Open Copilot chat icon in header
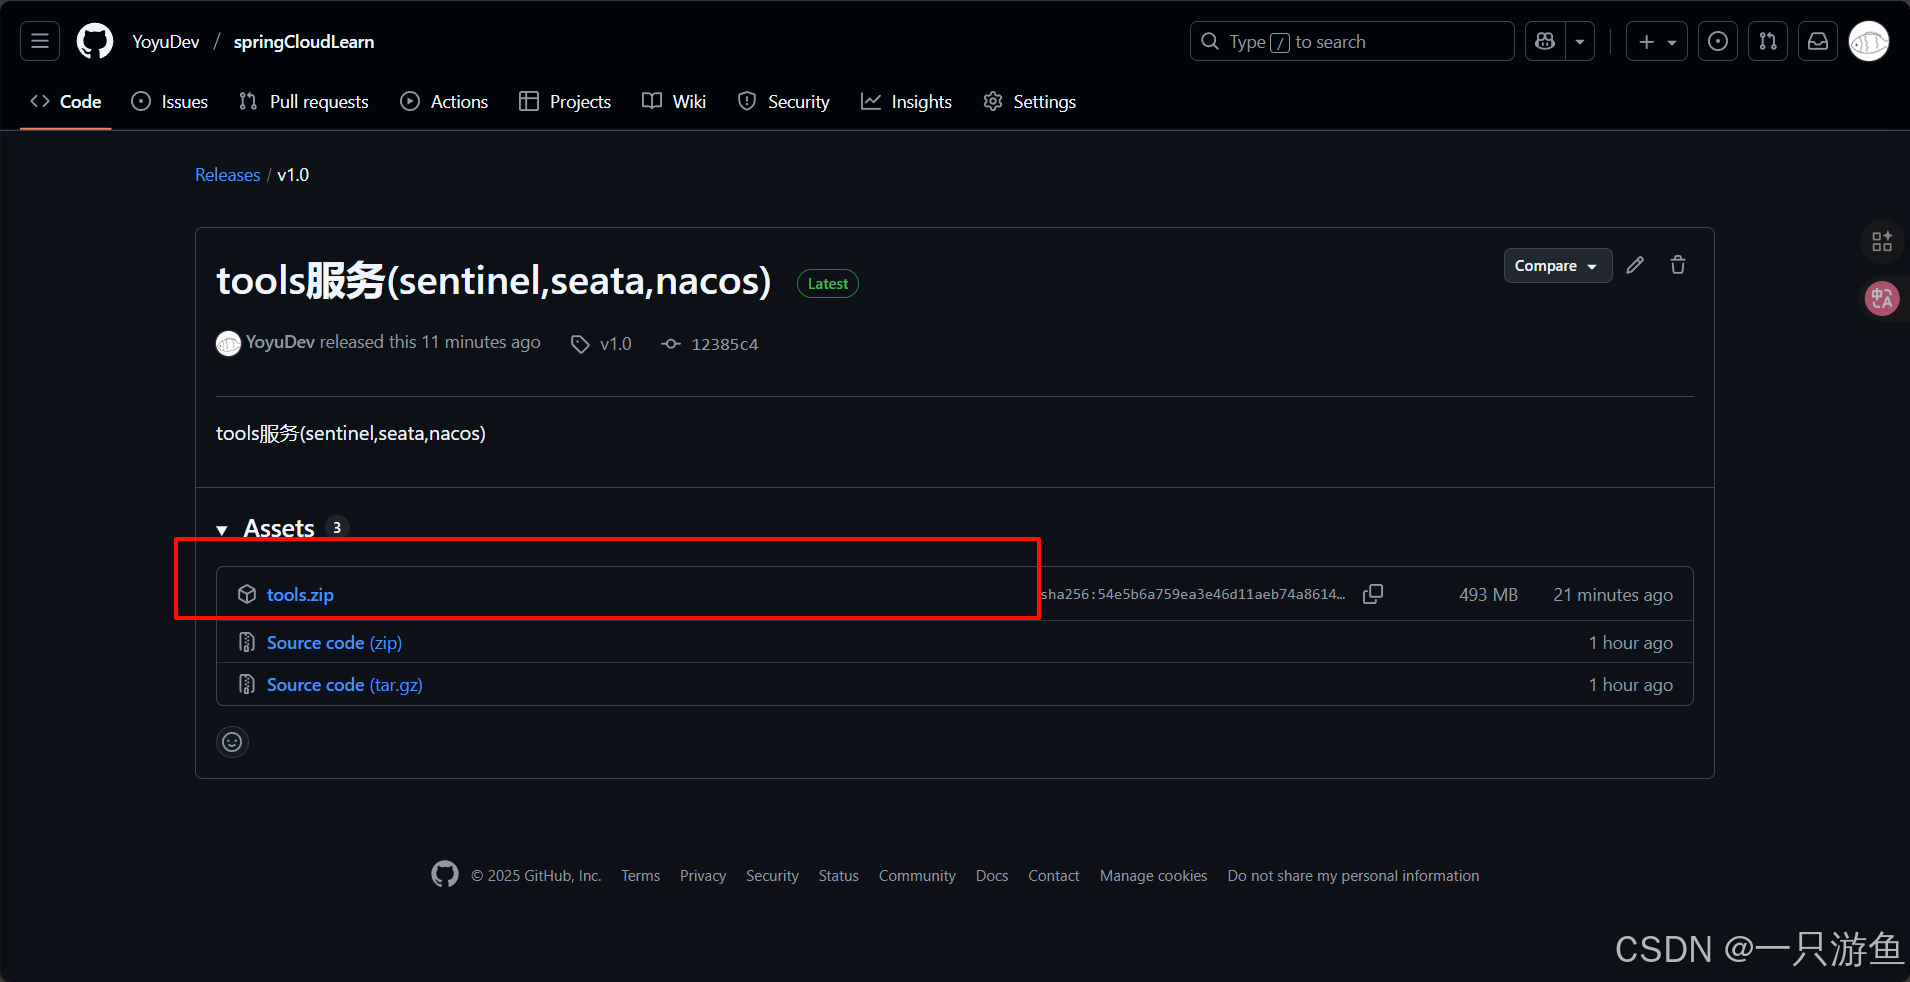This screenshot has height=982, width=1910. point(1545,41)
